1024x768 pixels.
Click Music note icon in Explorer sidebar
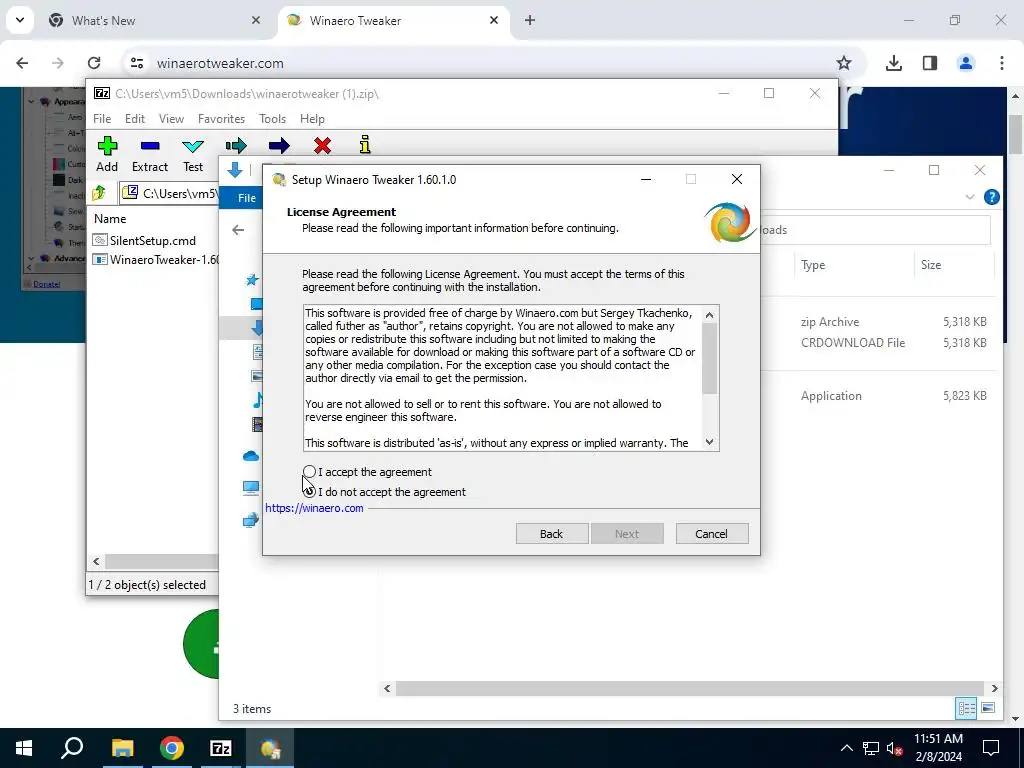258,400
